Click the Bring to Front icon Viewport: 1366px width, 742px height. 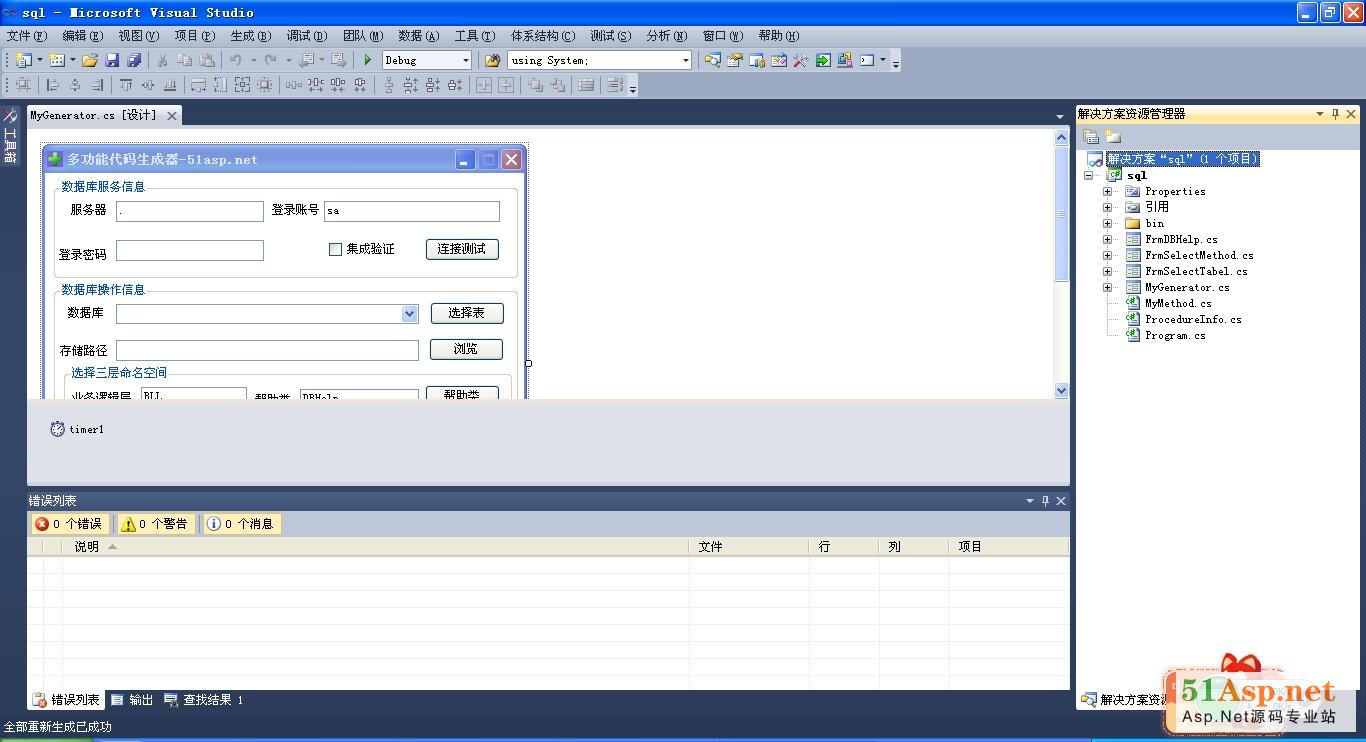pos(535,85)
